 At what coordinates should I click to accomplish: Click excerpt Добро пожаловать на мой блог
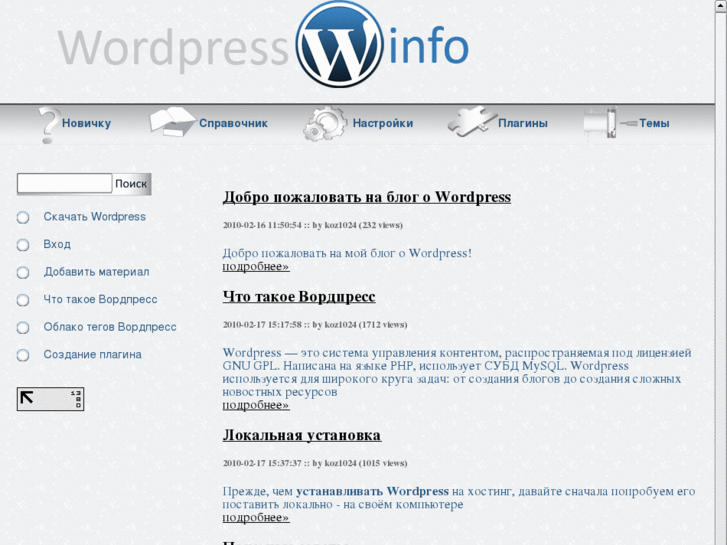click(x=347, y=253)
